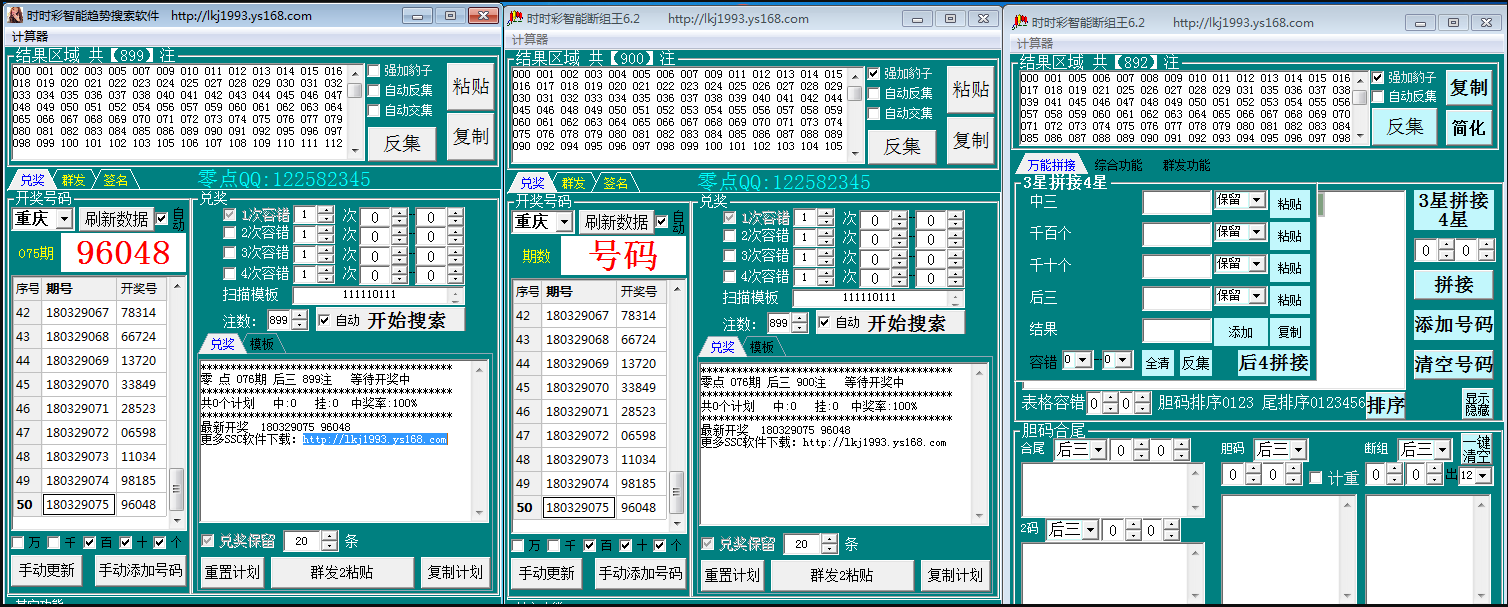Uncheck 强加豹子 in the 892注 window
This screenshot has width=1508, height=607.
(x=1379, y=78)
